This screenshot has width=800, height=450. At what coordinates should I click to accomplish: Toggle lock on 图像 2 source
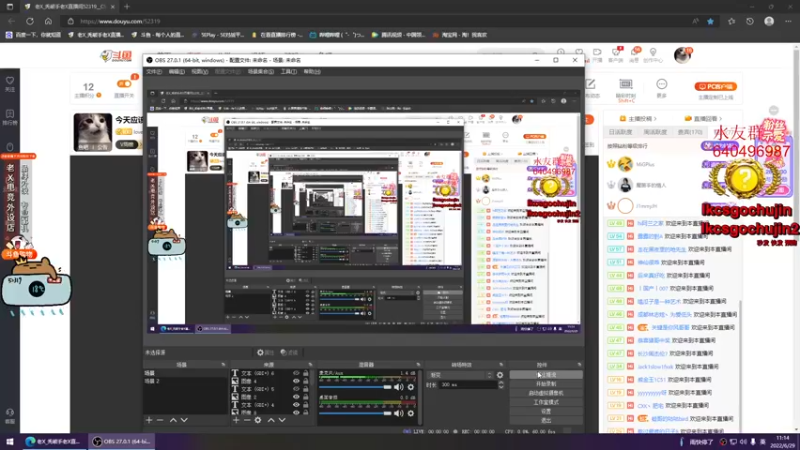tap(306, 397)
